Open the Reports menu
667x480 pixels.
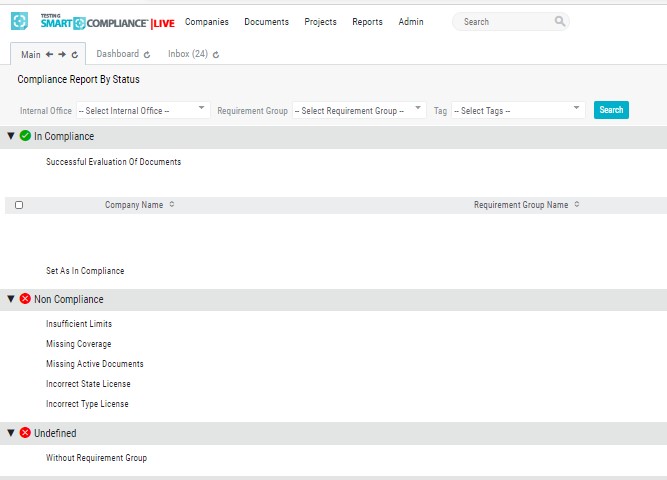point(367,22)
